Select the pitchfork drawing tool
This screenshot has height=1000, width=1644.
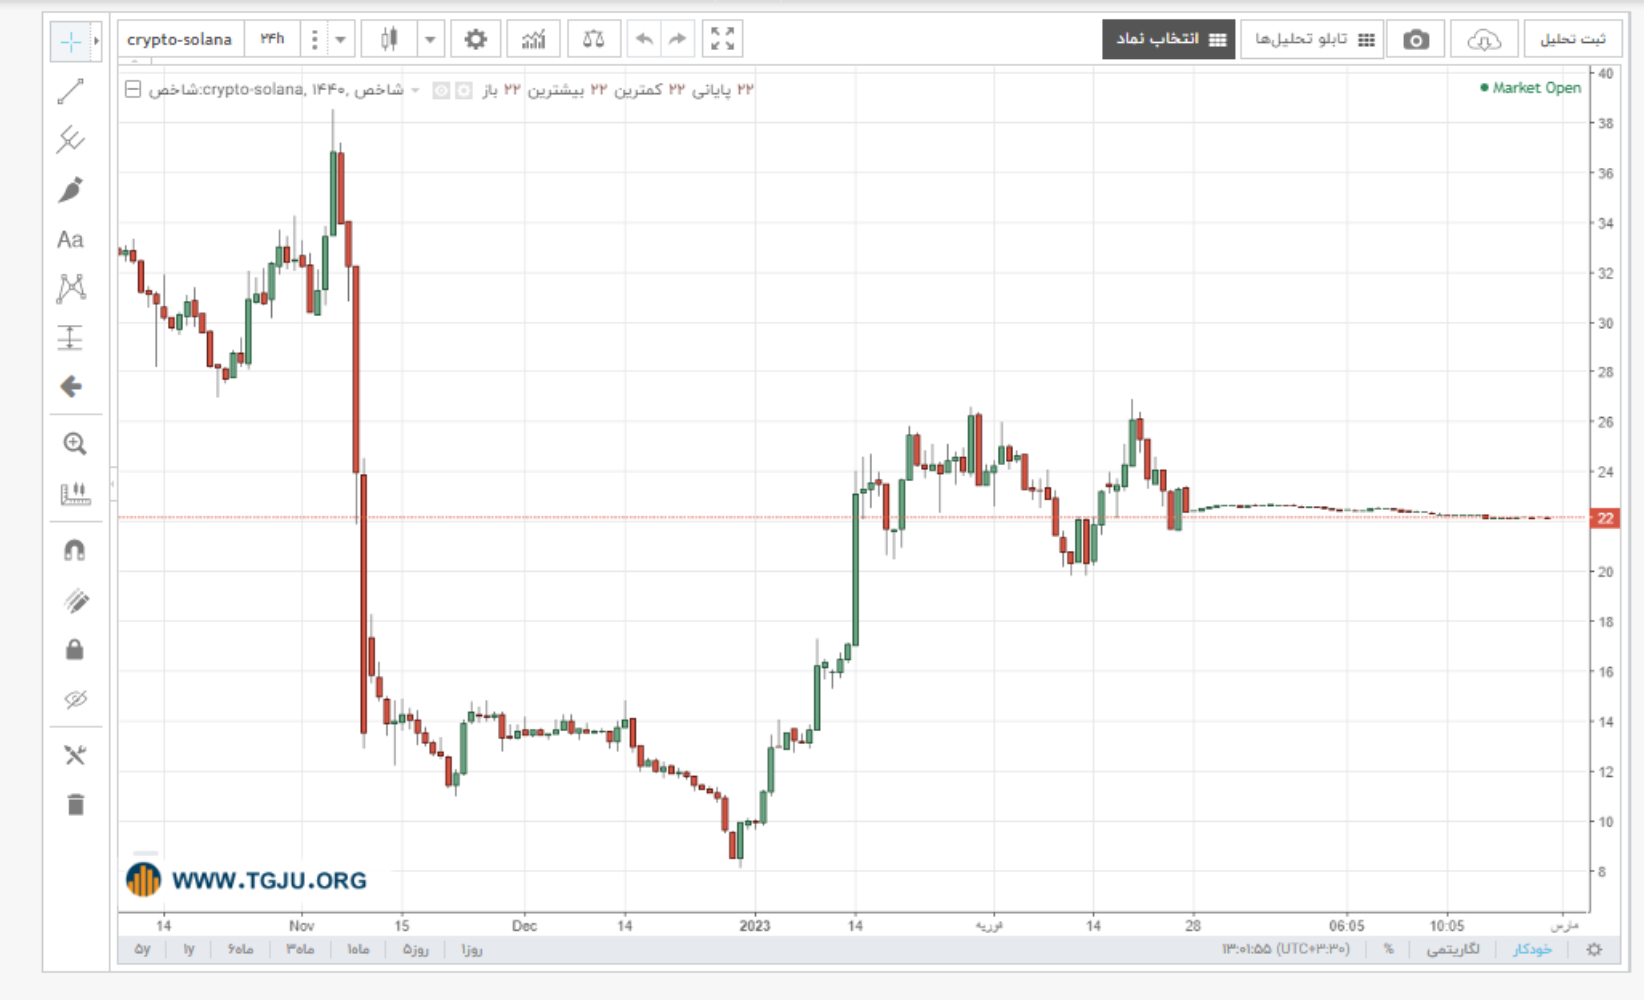tap(70, 140)
